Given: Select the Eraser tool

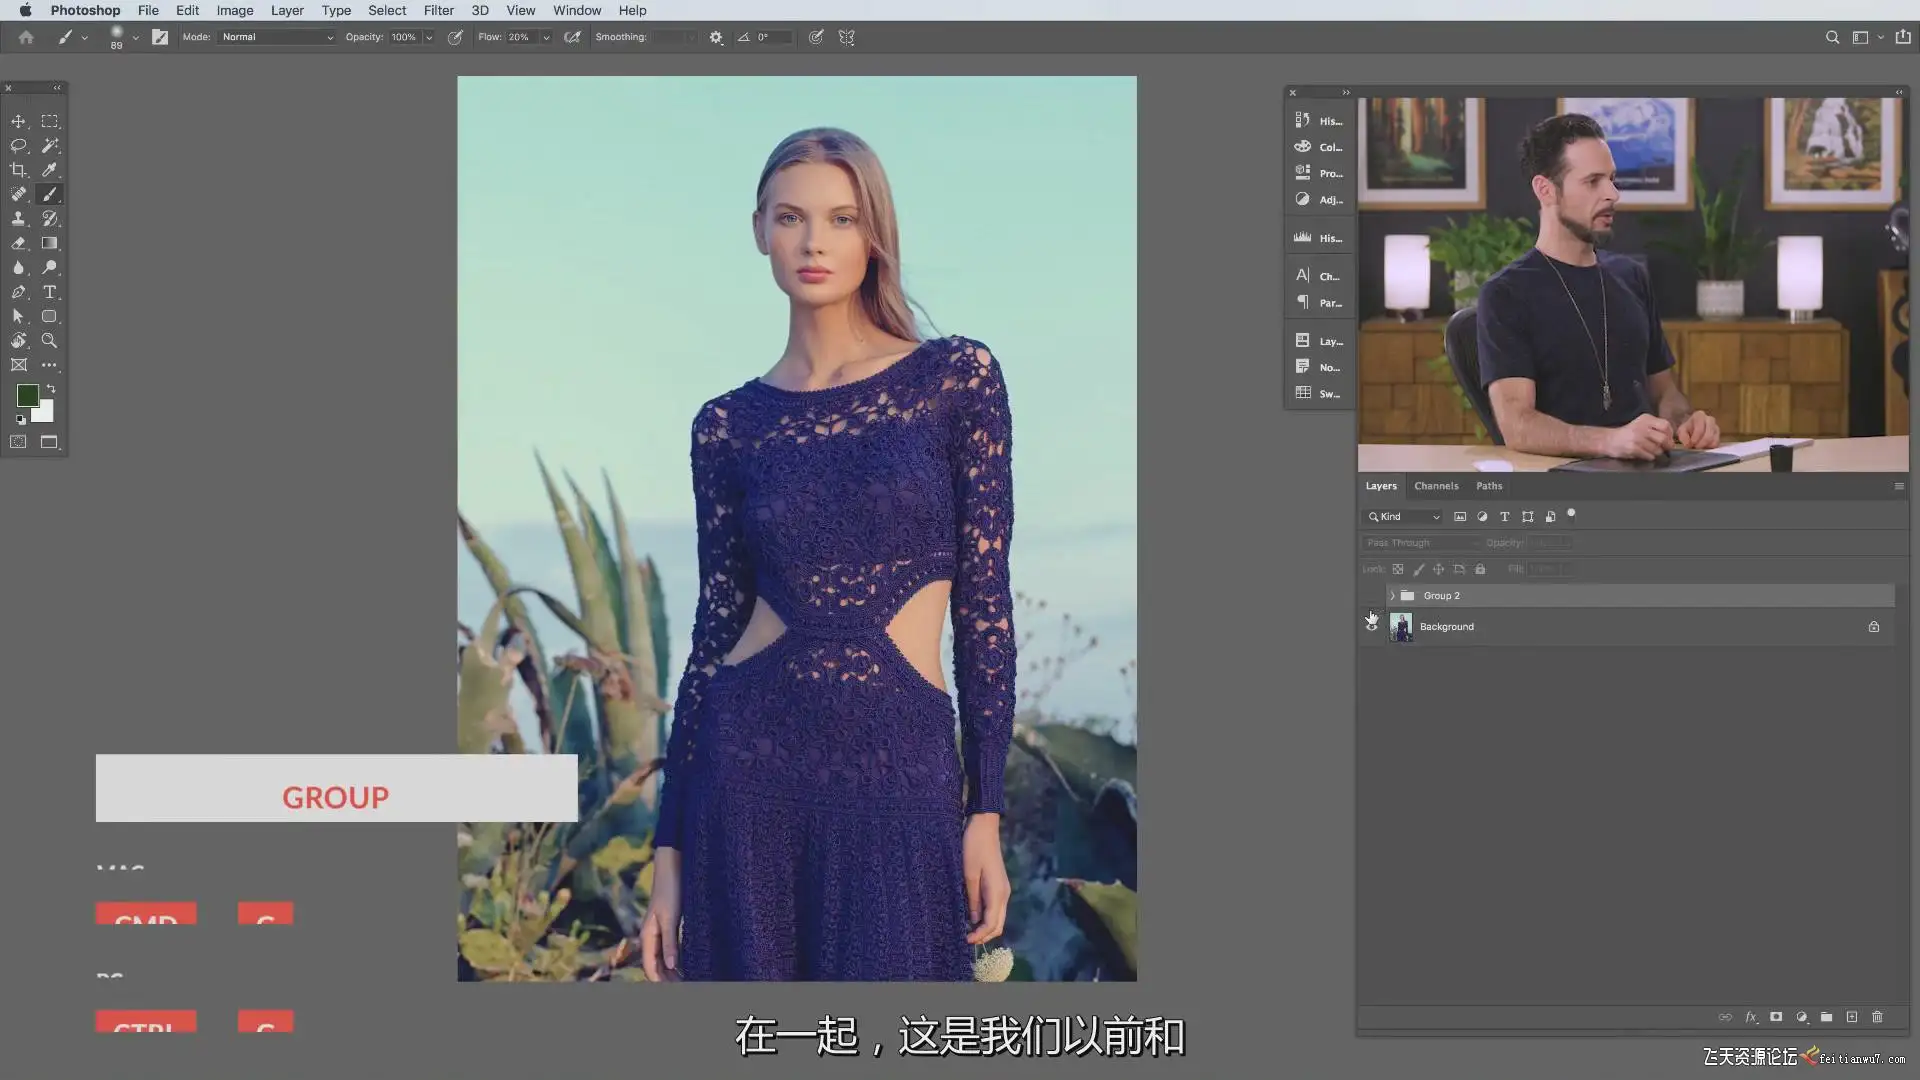Looking at the screenshot, I should (18, 243).
